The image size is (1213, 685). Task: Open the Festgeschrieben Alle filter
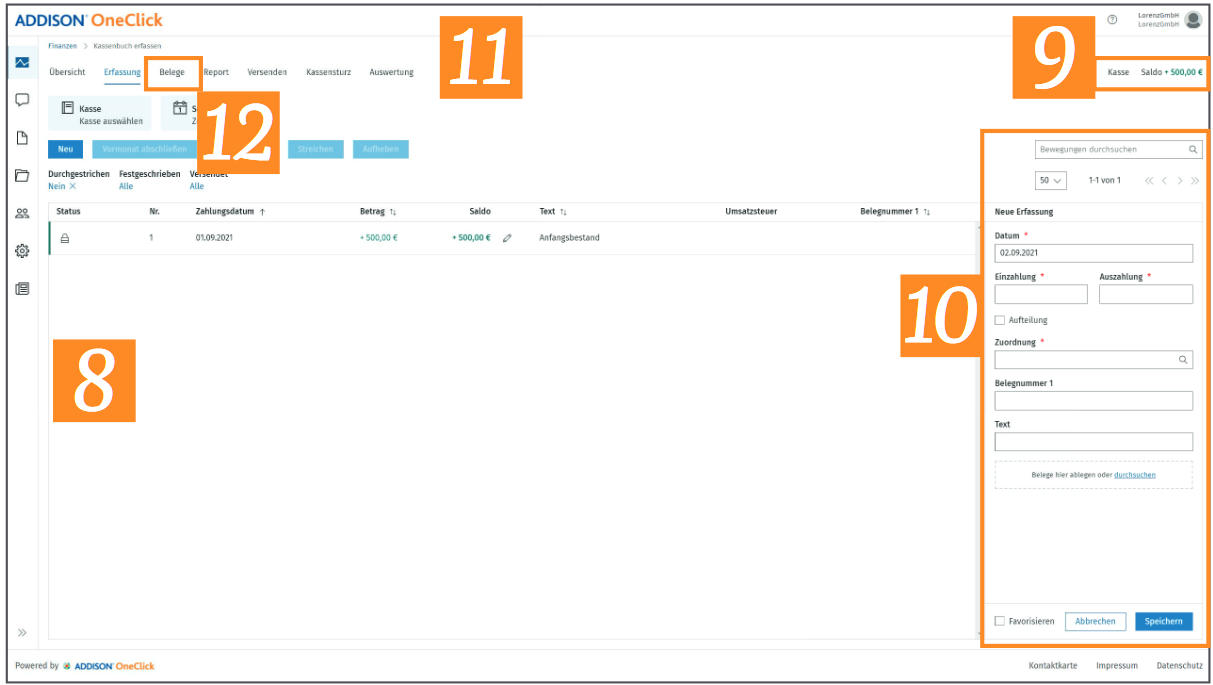[126, 186]
